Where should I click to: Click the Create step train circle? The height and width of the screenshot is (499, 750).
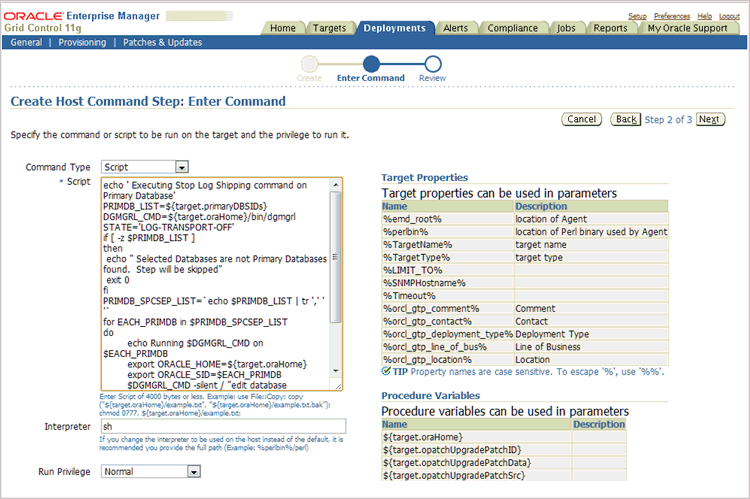[309, 64]
